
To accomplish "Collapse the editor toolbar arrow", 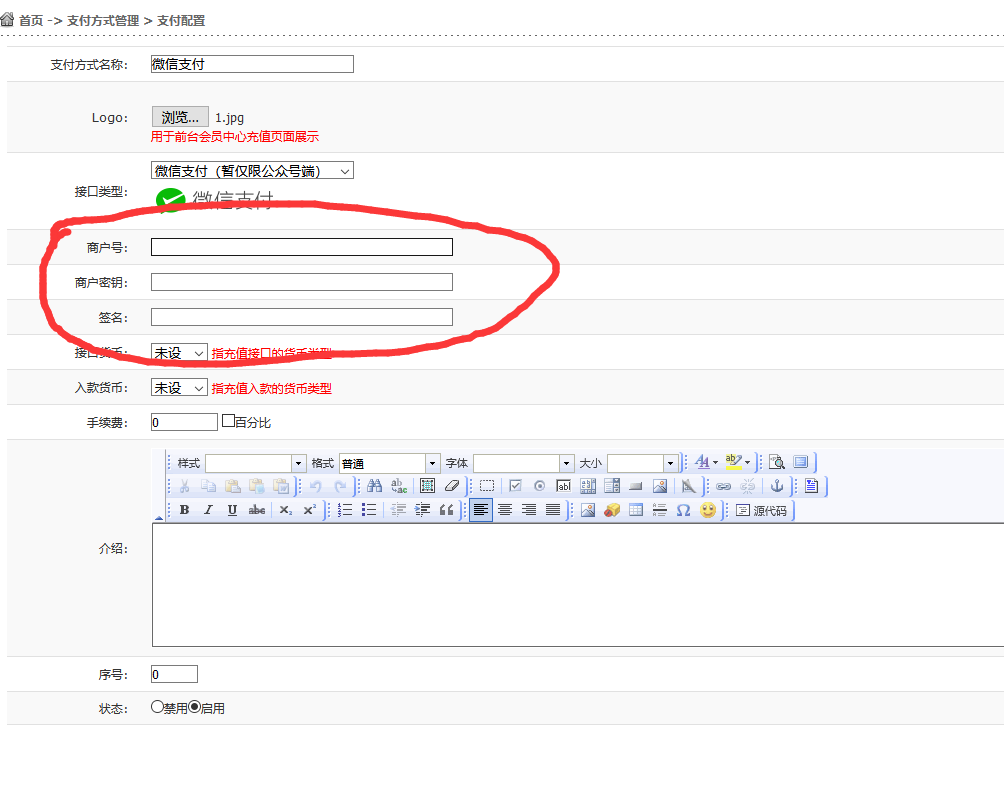I will coord(159,517).
